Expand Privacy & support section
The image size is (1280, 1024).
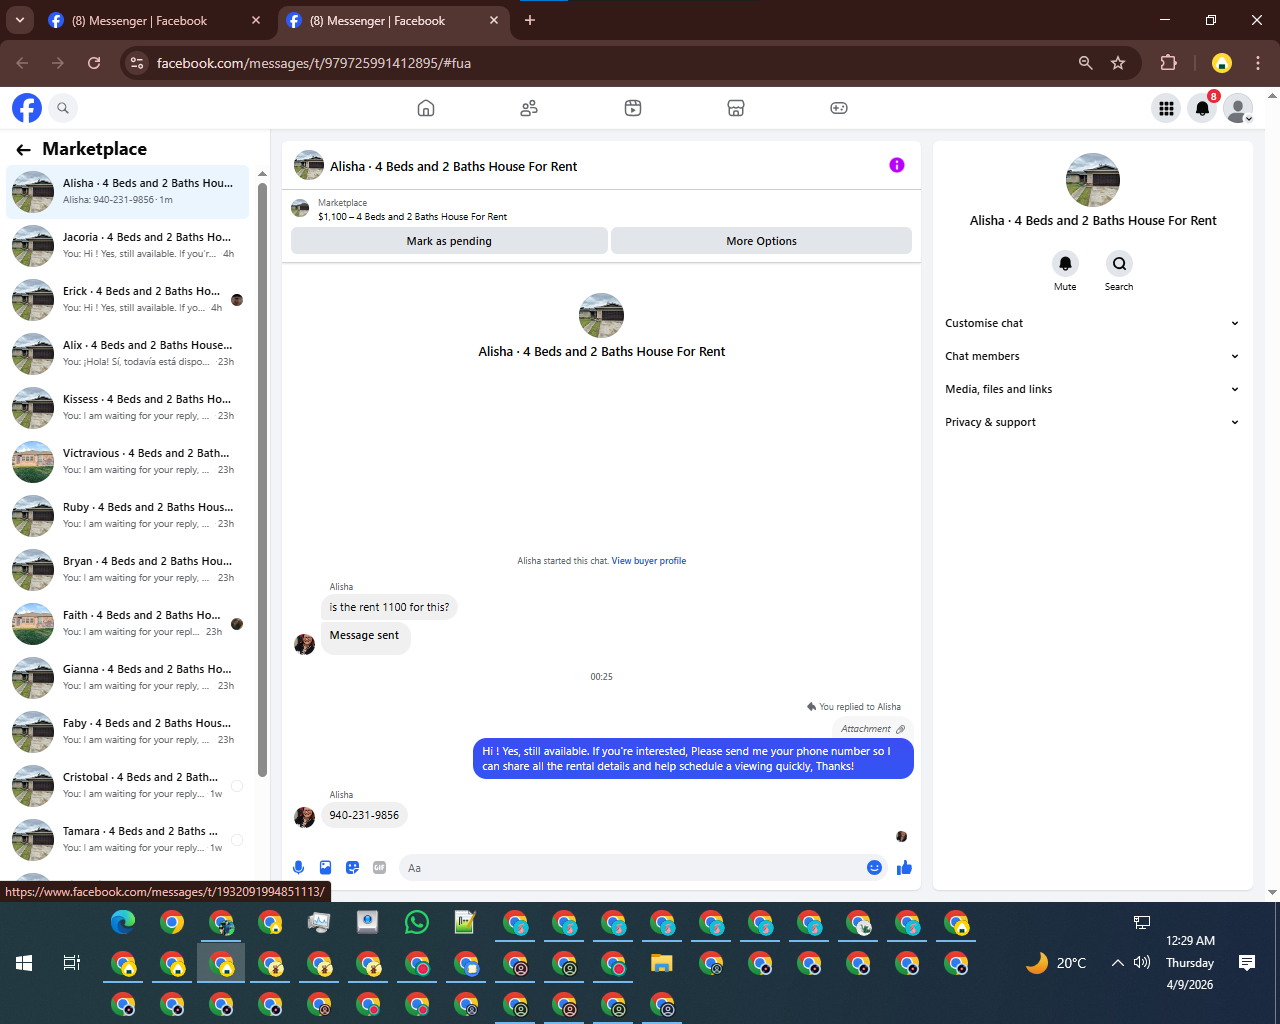1092,422
